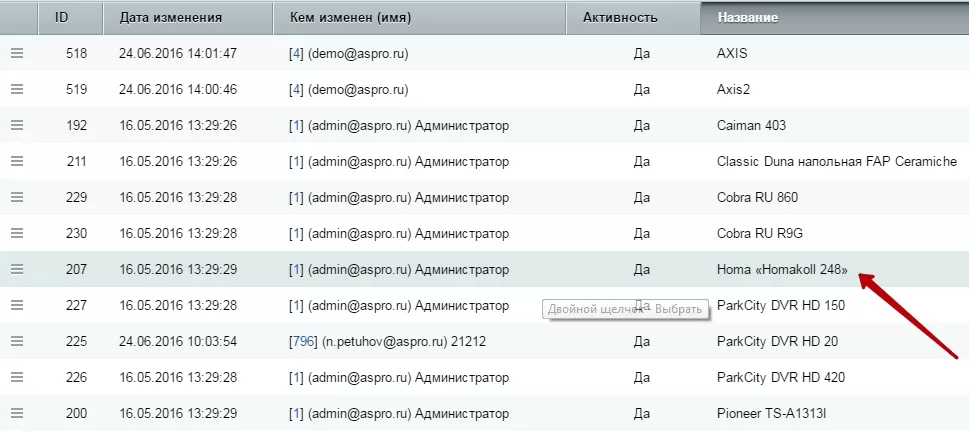This screenshot has width=969, height=432.
Task: Open actions icon for ParkCity DVR HD 150
Action: pos(17,305)
